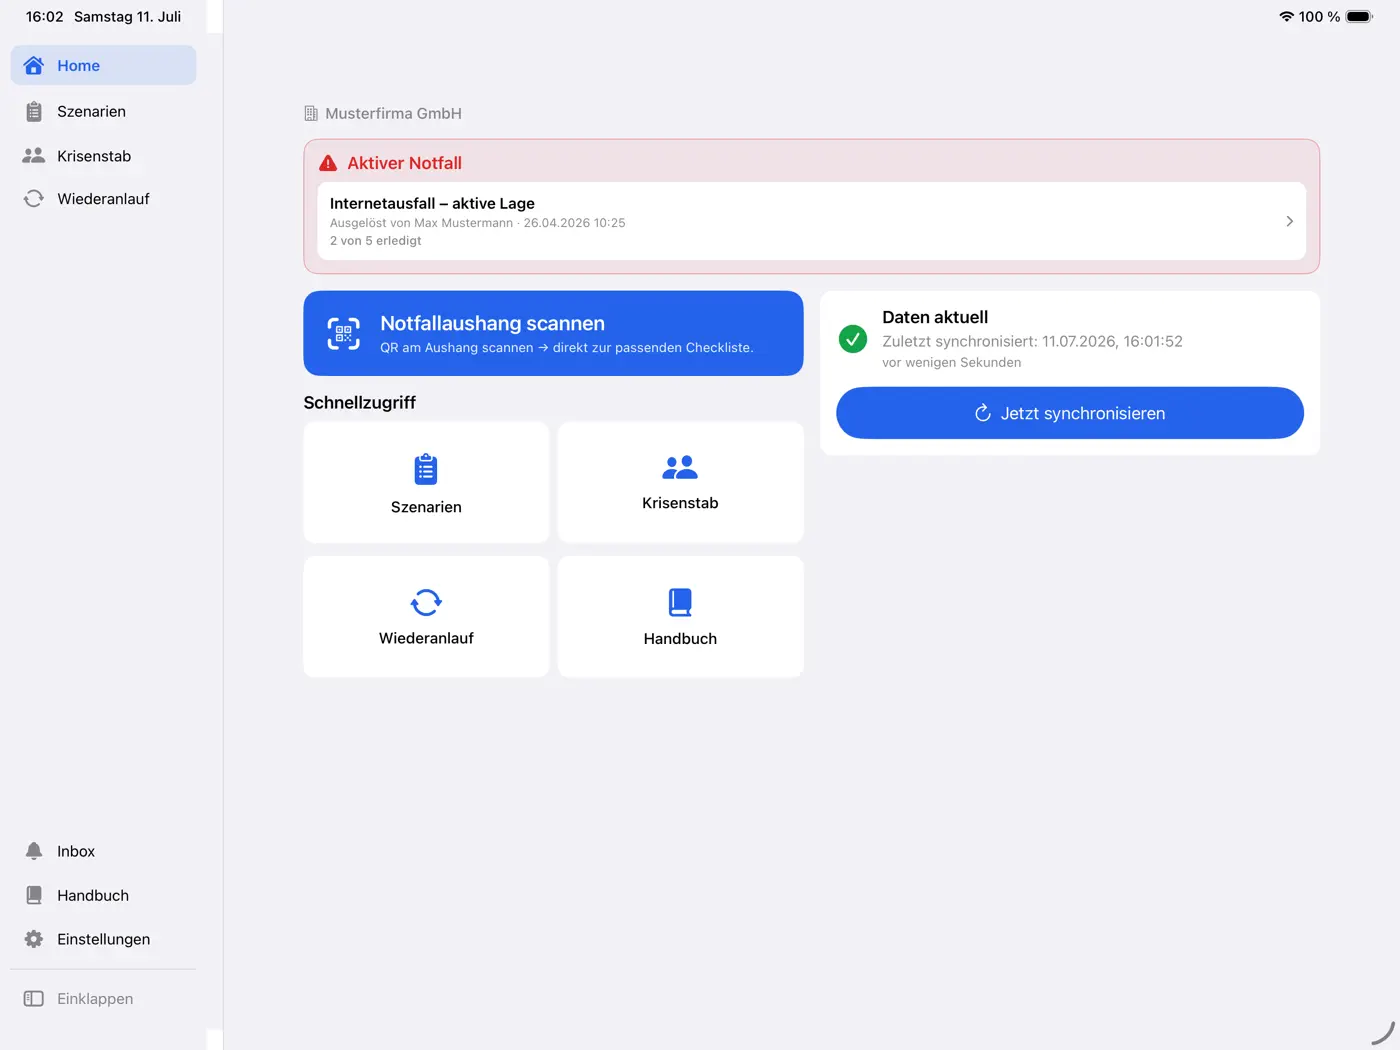
Task: Click the Home house icon in sidebar
Action: pyautogui.click(x=34, y=65)
